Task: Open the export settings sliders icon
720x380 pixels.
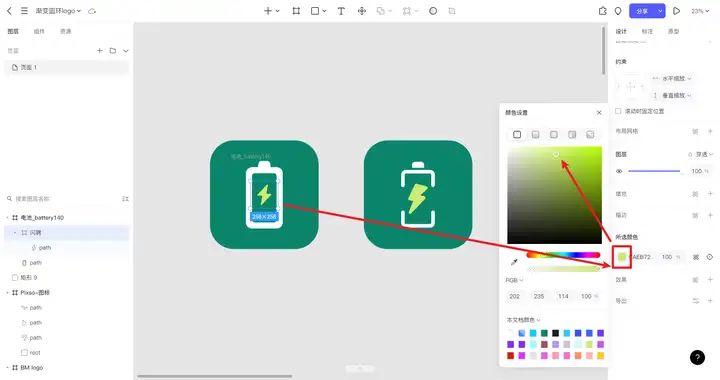Action: pyautogui.click(x=696, y=301)
